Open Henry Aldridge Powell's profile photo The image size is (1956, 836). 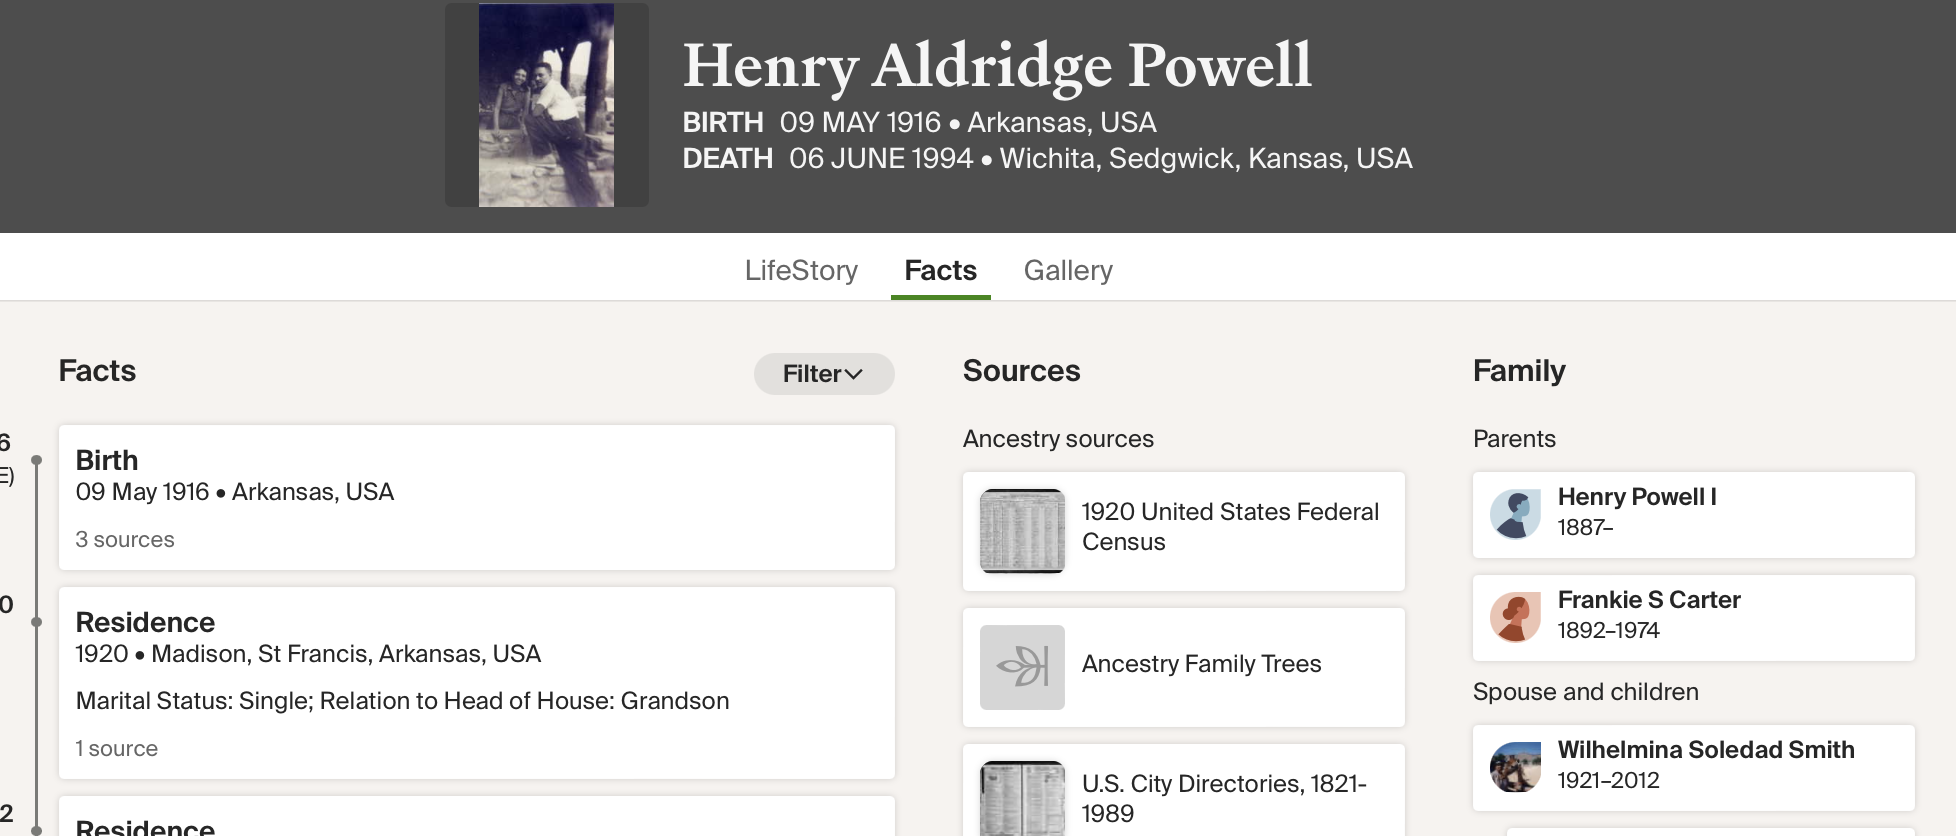546,105
